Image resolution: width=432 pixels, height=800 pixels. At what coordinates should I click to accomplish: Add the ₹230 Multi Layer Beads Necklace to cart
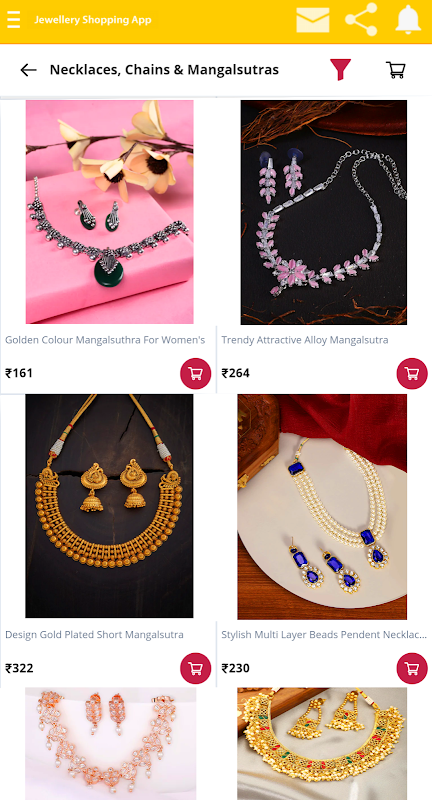click(412, 668)
